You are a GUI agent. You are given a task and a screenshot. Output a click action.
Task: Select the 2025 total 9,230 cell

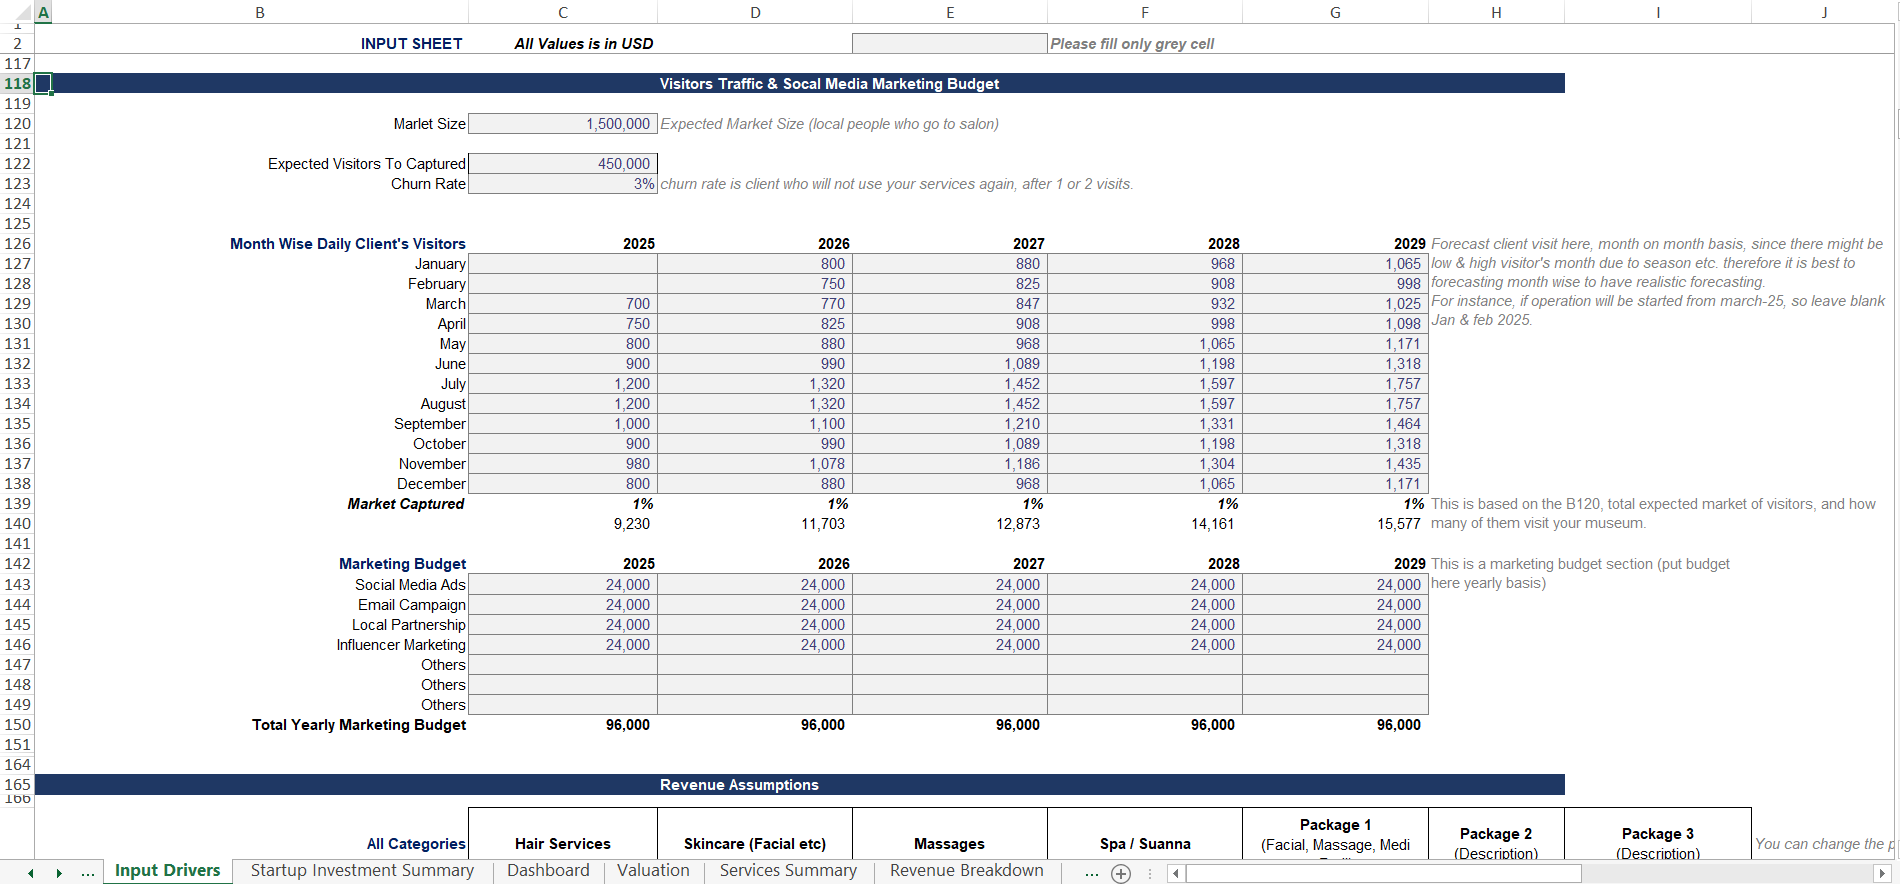[563, 524]
